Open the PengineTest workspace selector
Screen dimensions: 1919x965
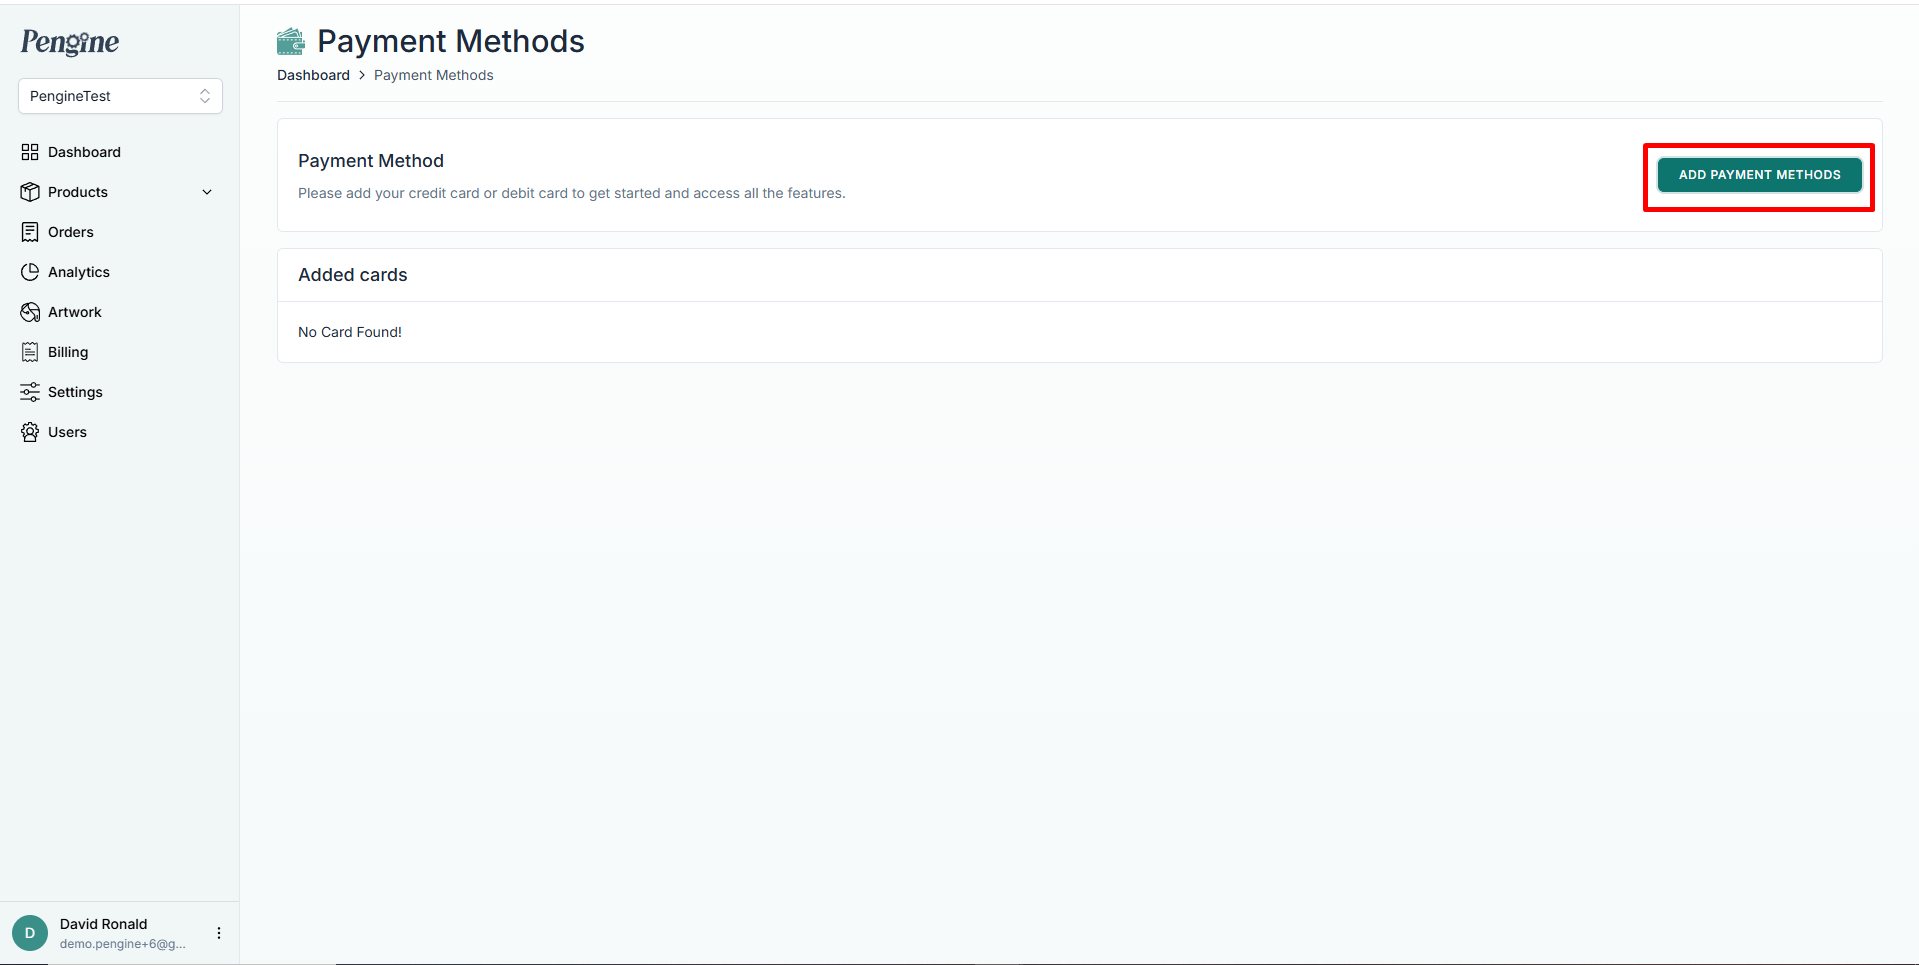click(120, 95)
